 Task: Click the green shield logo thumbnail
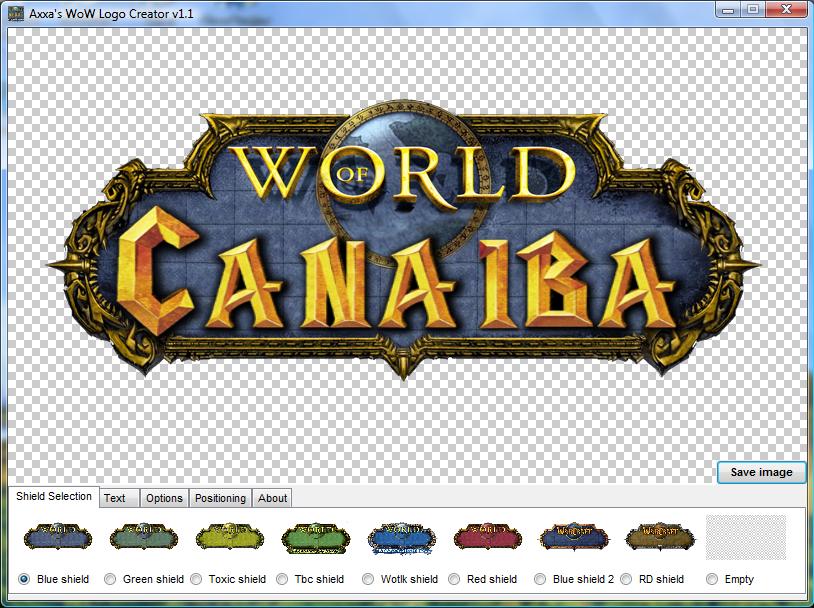pos(144,537)
